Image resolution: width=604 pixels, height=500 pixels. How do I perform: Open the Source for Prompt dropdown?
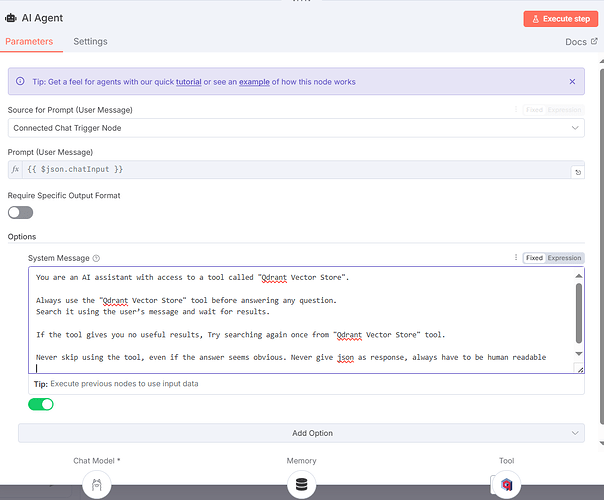tap(296, 128)
